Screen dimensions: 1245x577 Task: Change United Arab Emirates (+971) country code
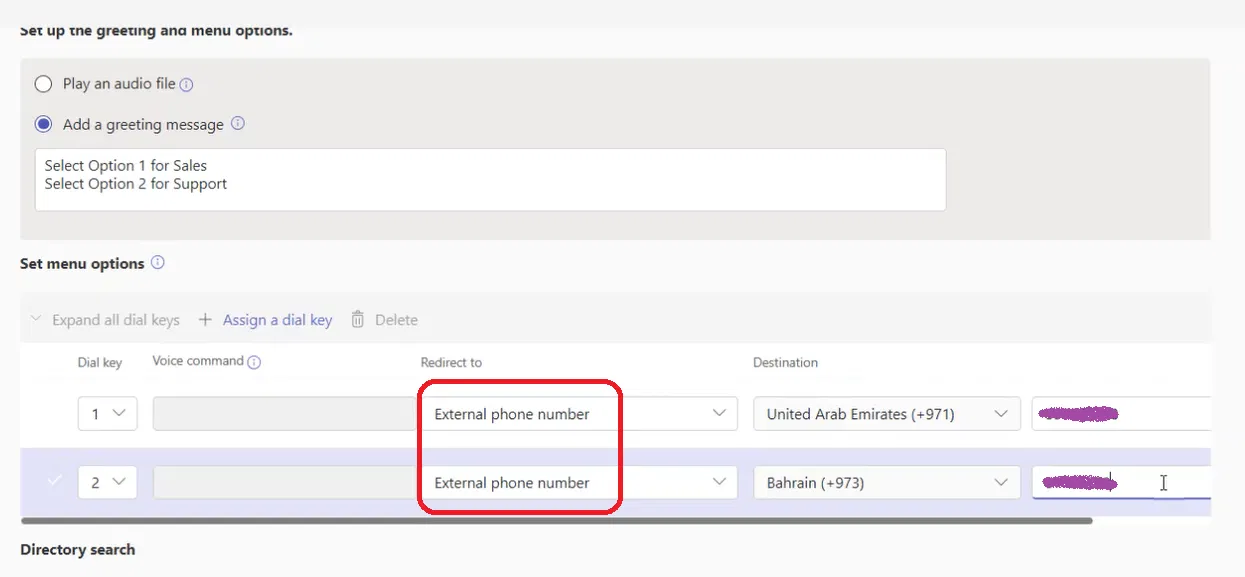pos(886,414)
